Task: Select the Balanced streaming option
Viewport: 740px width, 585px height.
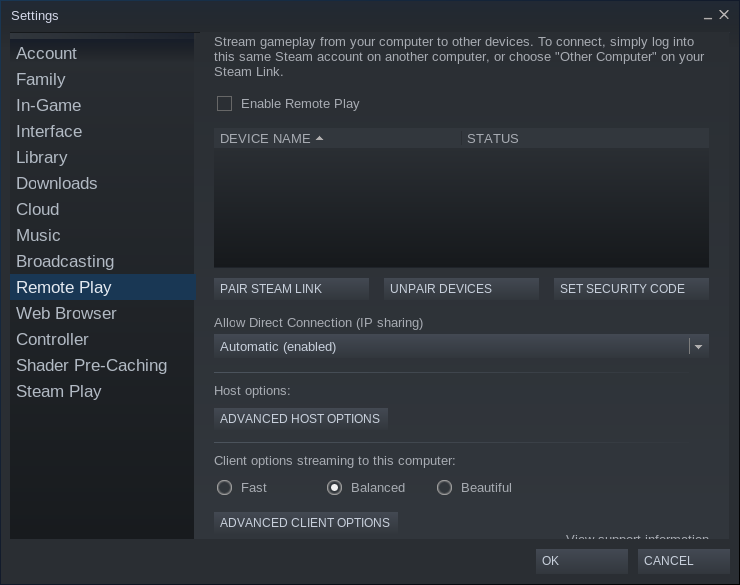Action: click(334, 487)
